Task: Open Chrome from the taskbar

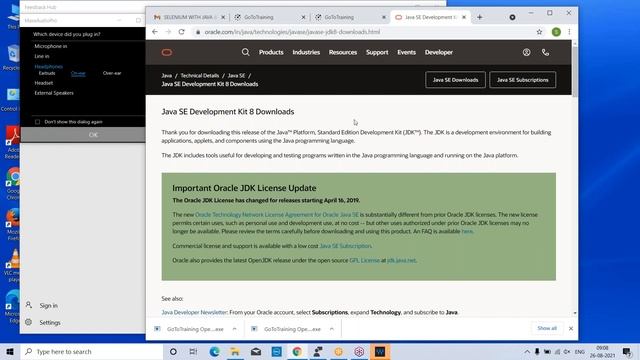Action: (297, 351)
